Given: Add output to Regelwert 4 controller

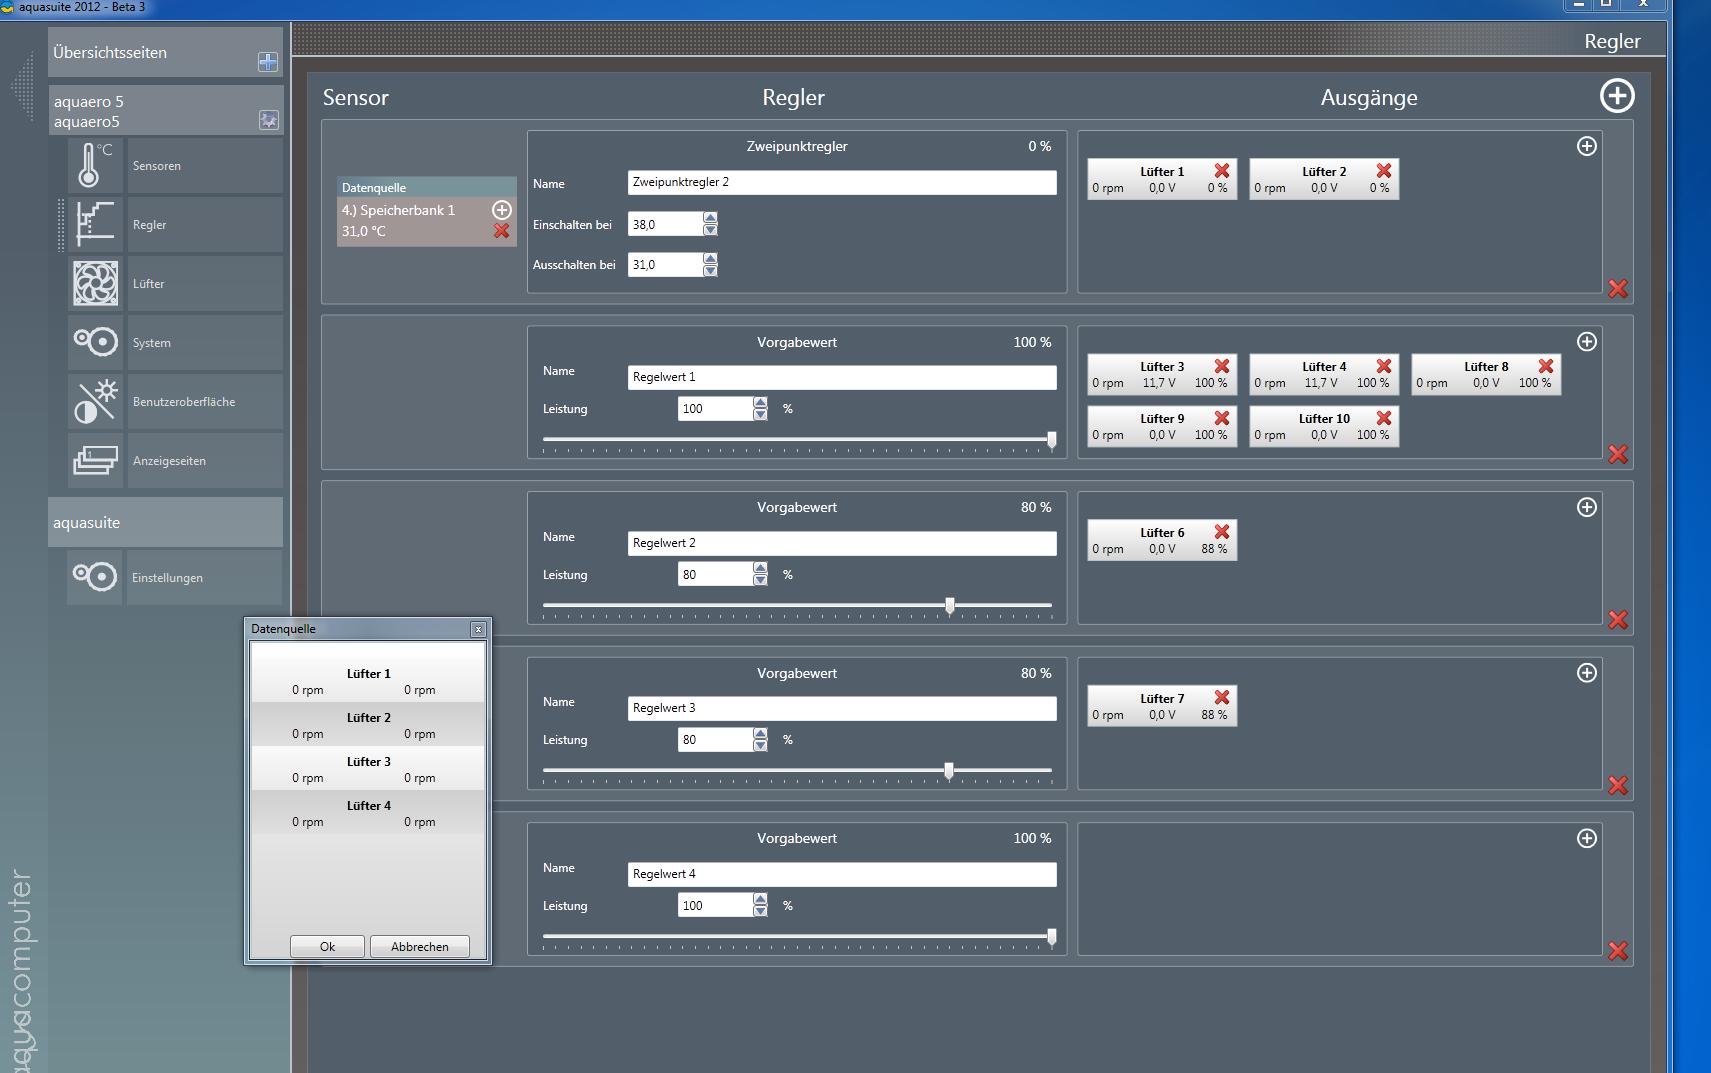Looking at the screenshot, I should click(1586, 838).
